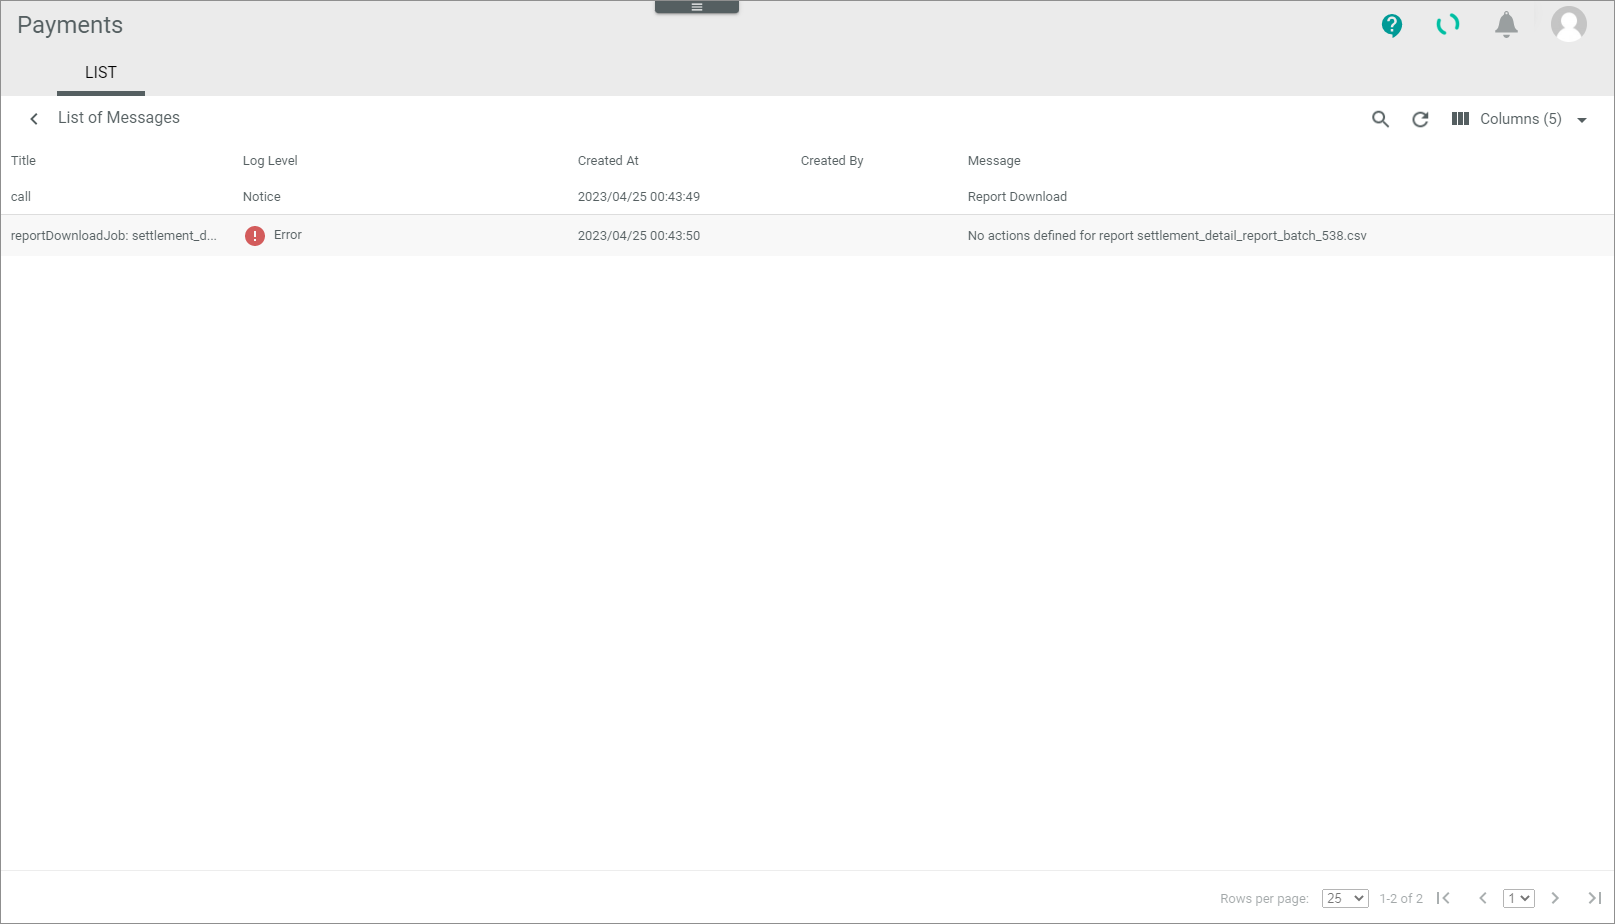
Task: Open the page number selector
Action: 1518,898
